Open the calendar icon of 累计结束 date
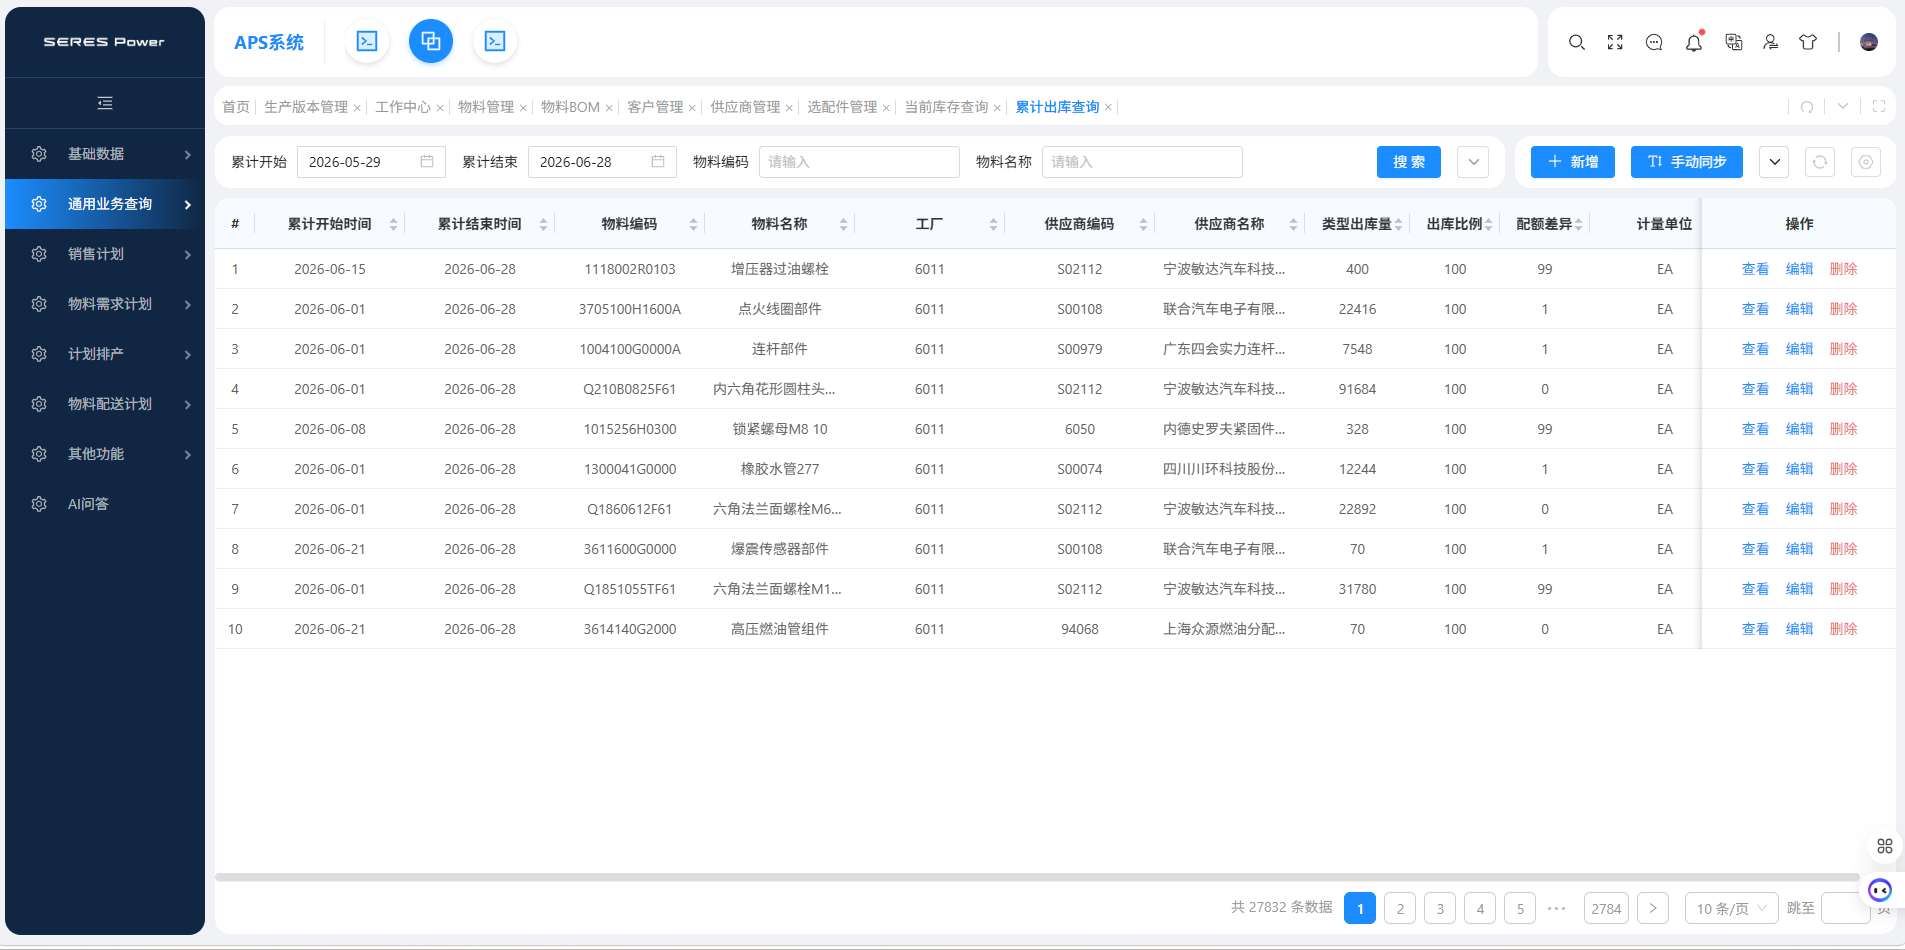1905x950 pixels. [658, 161]
